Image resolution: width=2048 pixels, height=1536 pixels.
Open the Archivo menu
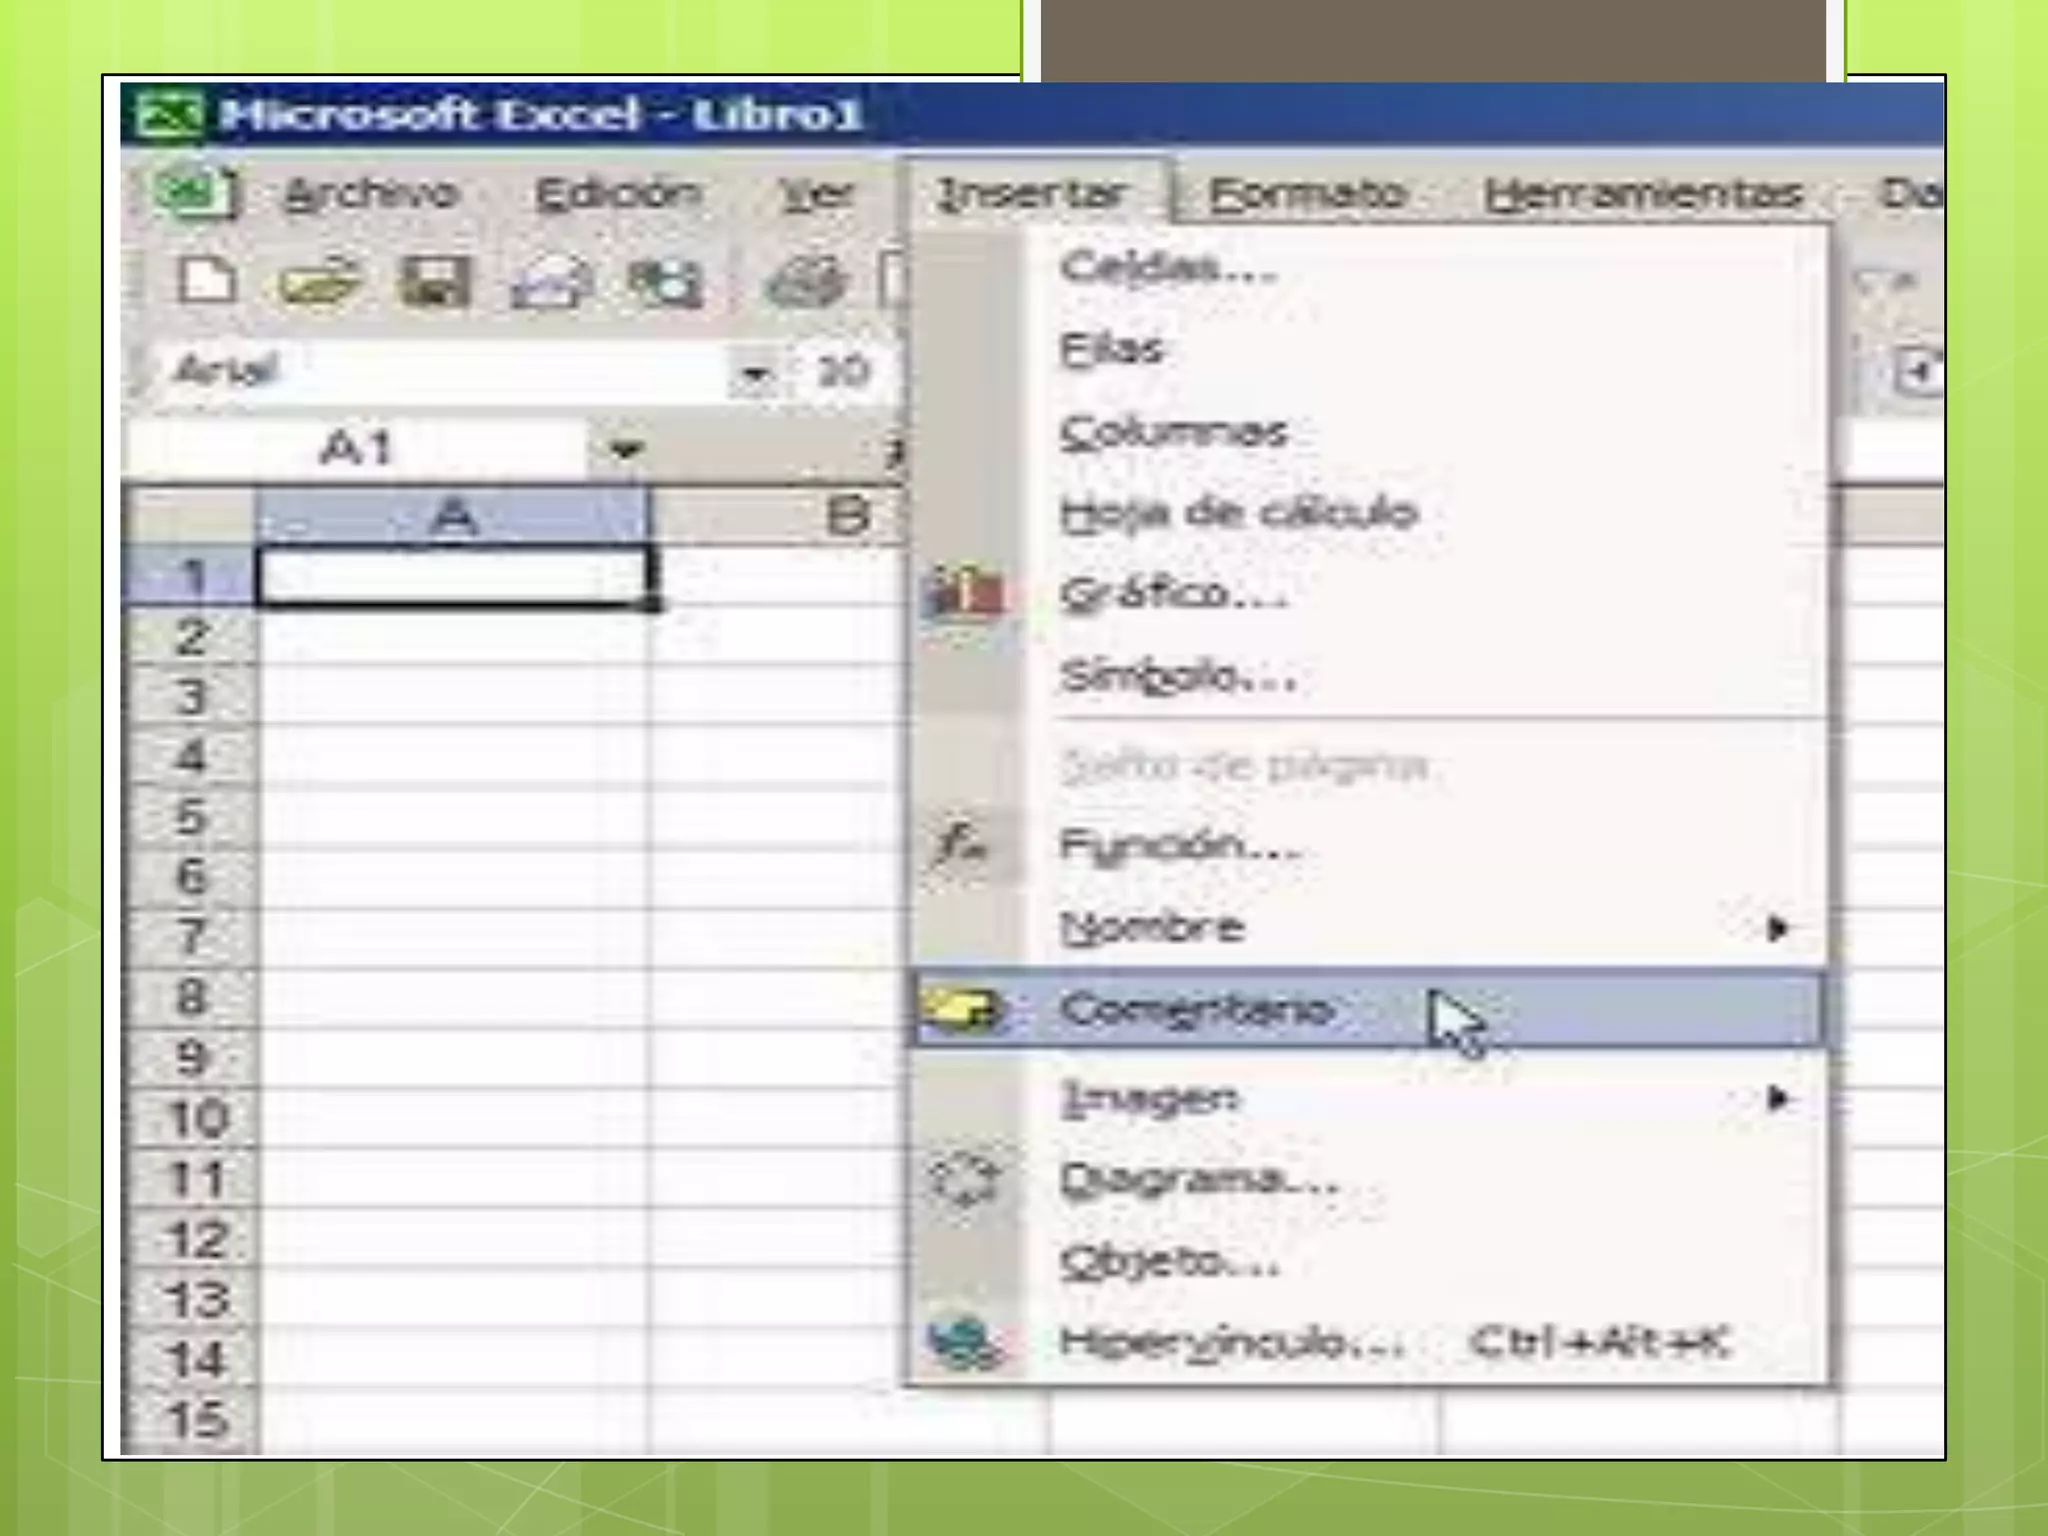(371, 193)
